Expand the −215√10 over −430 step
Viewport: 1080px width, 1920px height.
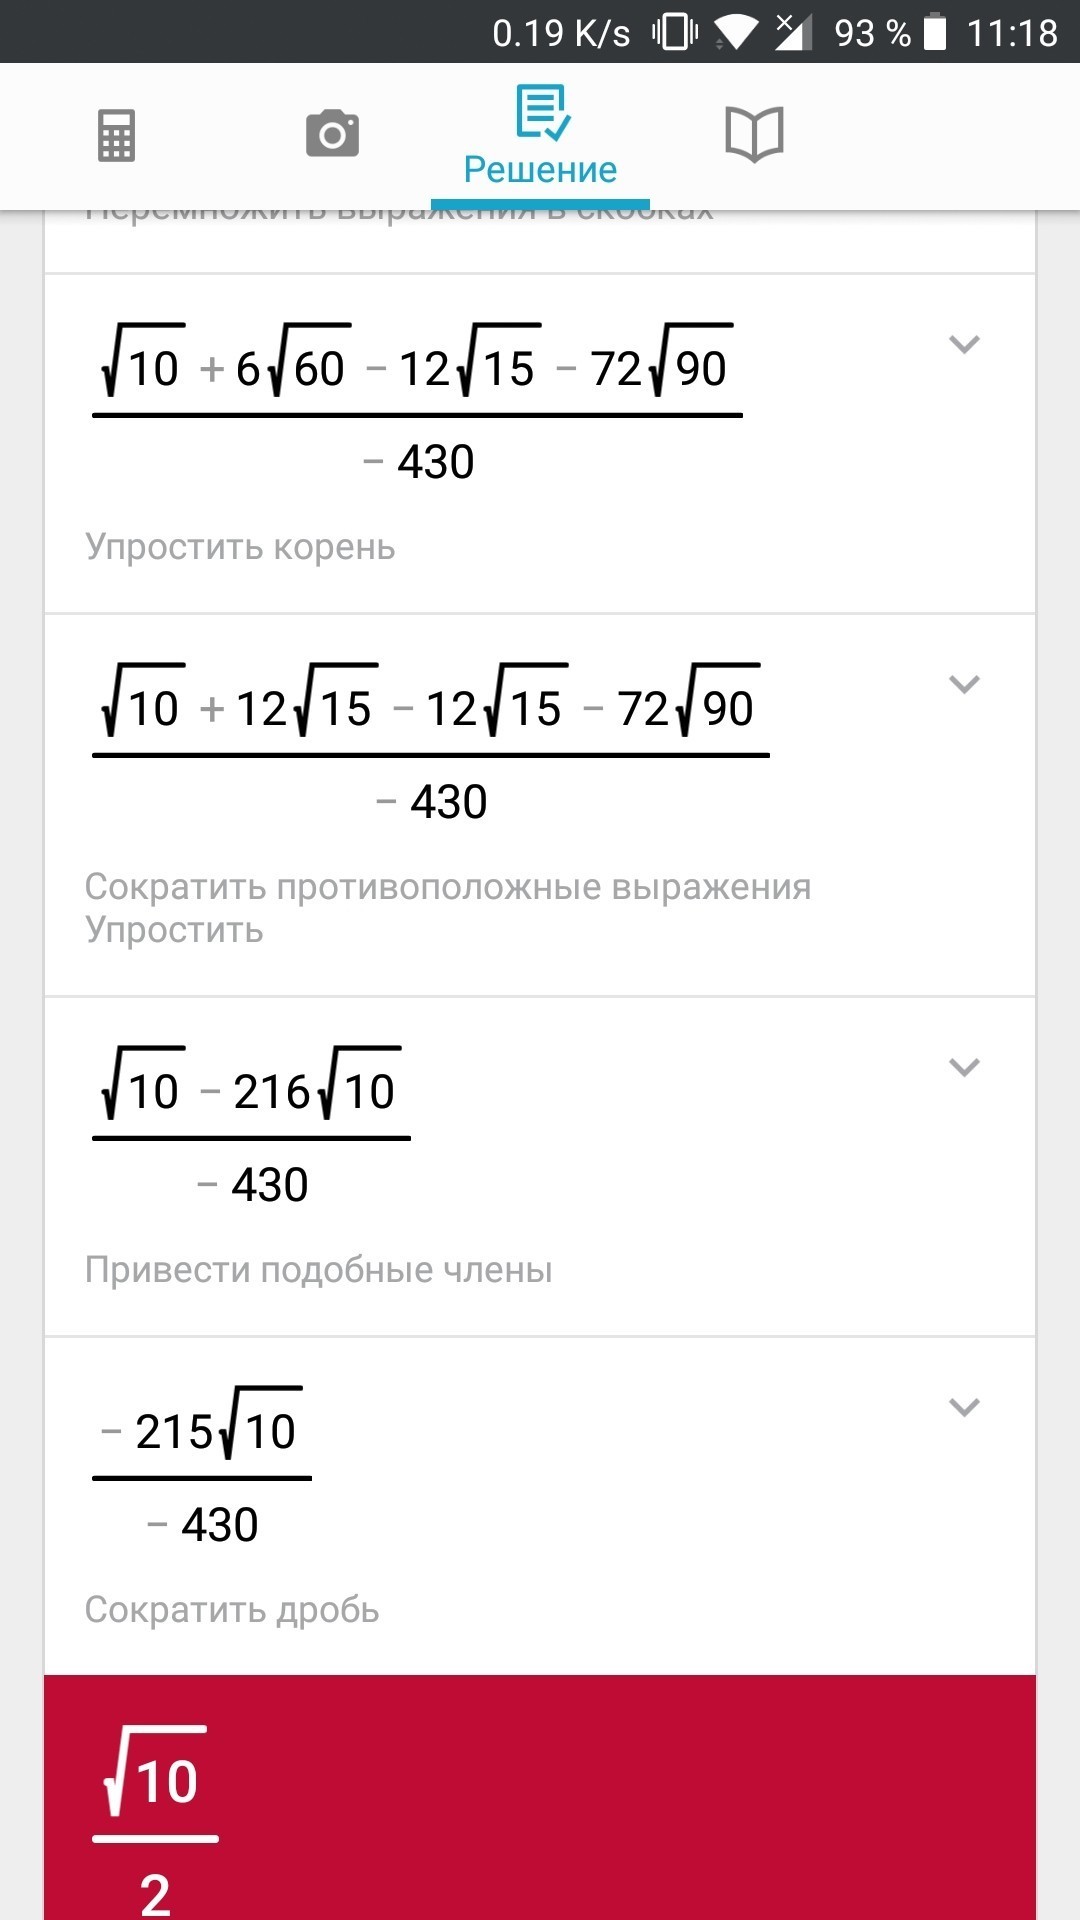point(963,1408)
